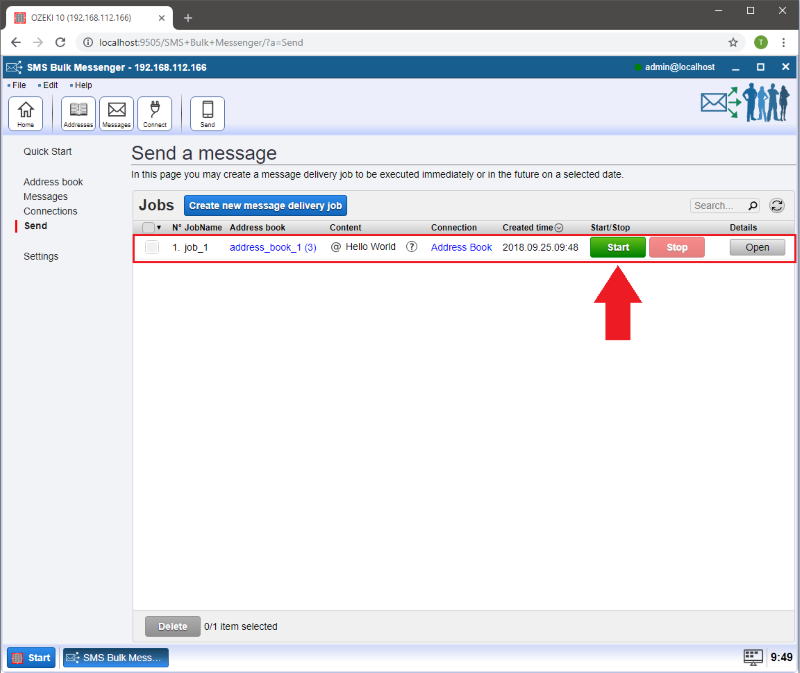This screenshot has width=800, height=673.
Task: Click the Send phone icon
Action: [207, 113]
